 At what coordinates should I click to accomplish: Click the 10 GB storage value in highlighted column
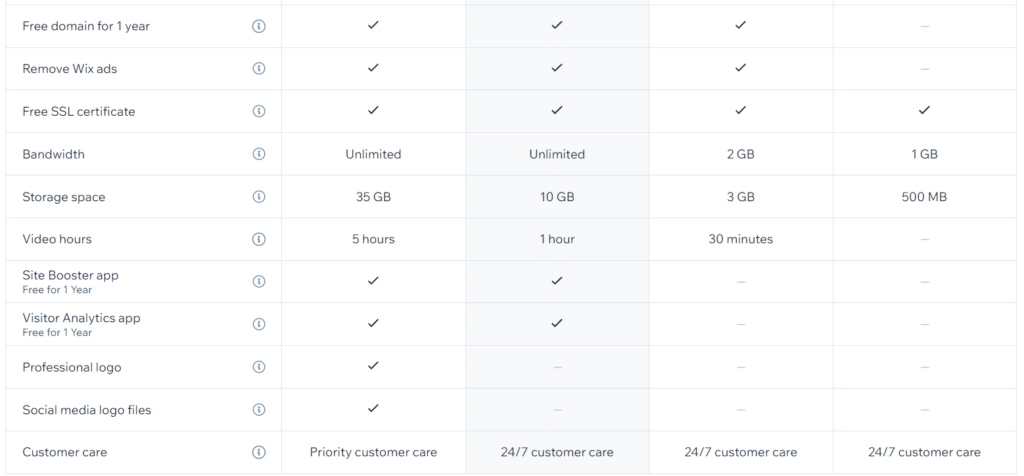pos(556,197)
